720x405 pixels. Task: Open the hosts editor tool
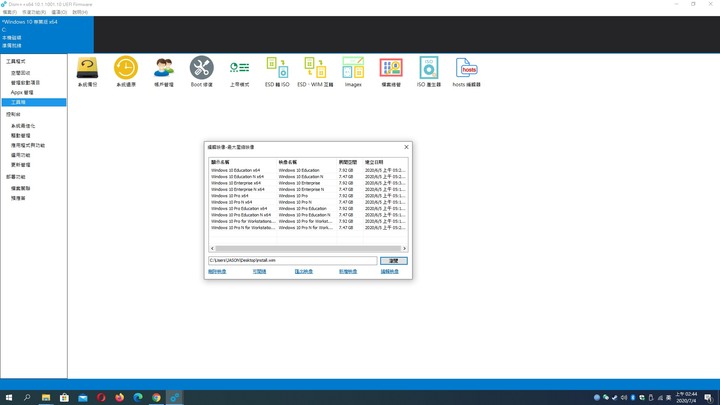[x=467, y=72]
